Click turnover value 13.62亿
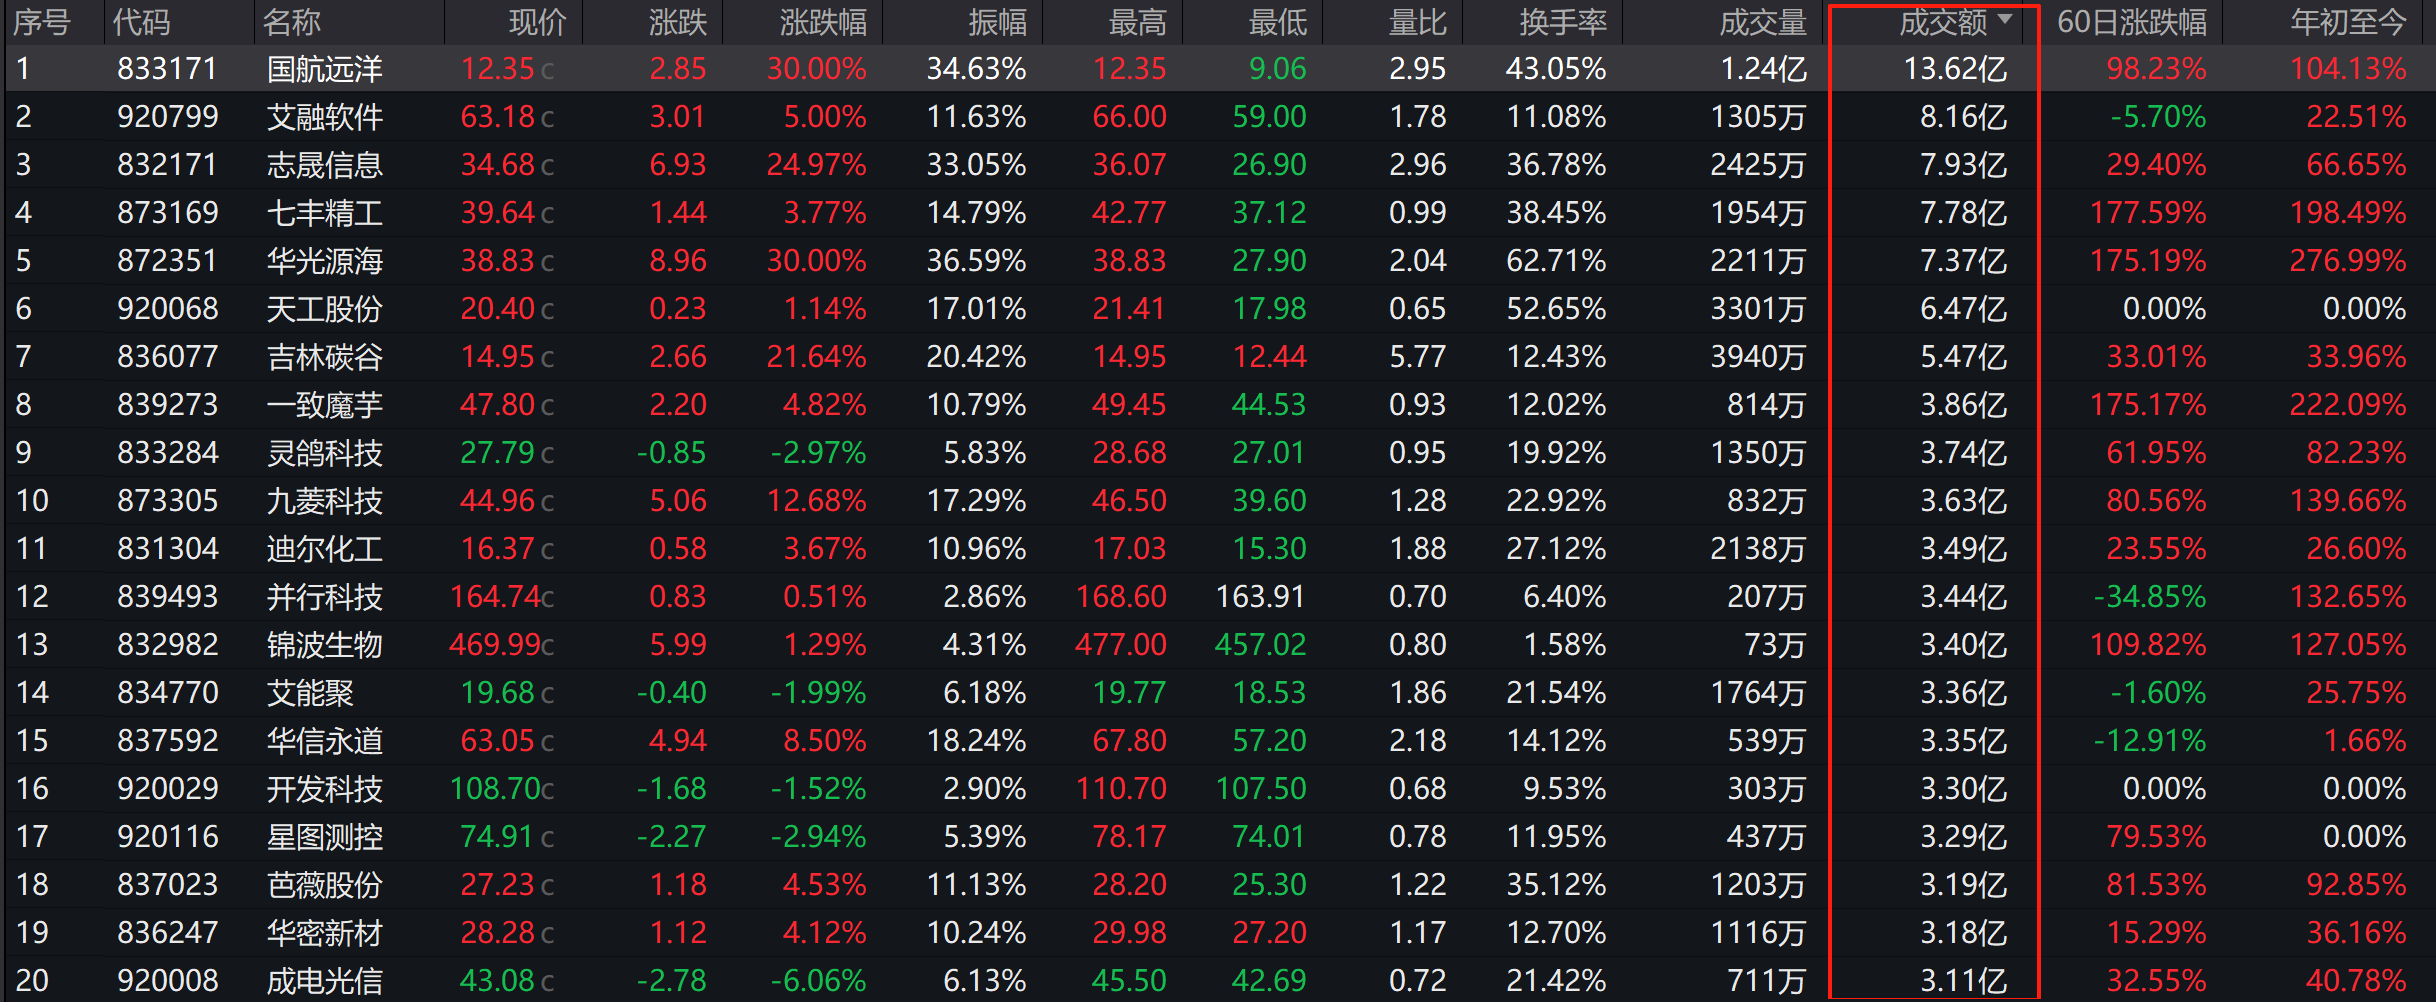The image size is (2436, 1002). tap(1955, 69)
